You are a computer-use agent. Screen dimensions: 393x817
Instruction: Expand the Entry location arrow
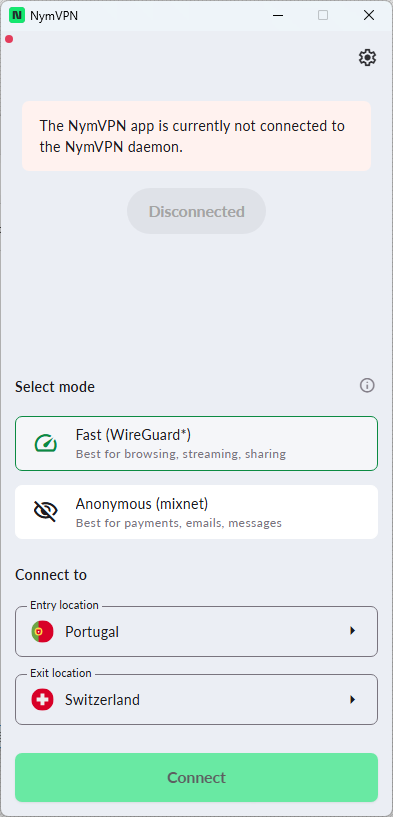[x=353, y=631]
